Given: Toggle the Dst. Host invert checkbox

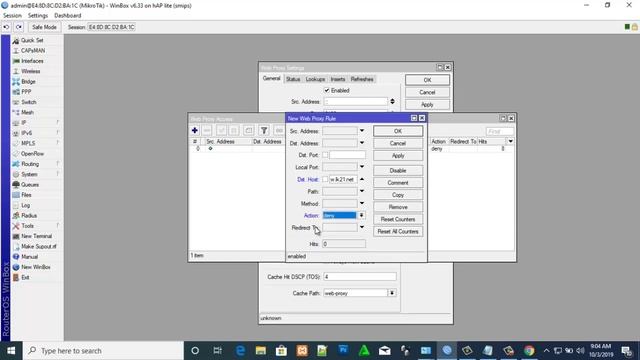Looking at the screenshot, I should click(325, 179).
